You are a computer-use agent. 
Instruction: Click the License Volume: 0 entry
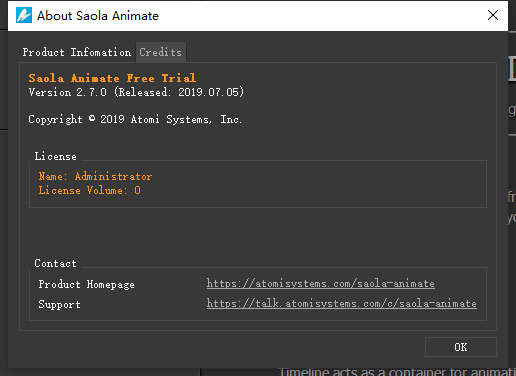[x=89, y=190]
